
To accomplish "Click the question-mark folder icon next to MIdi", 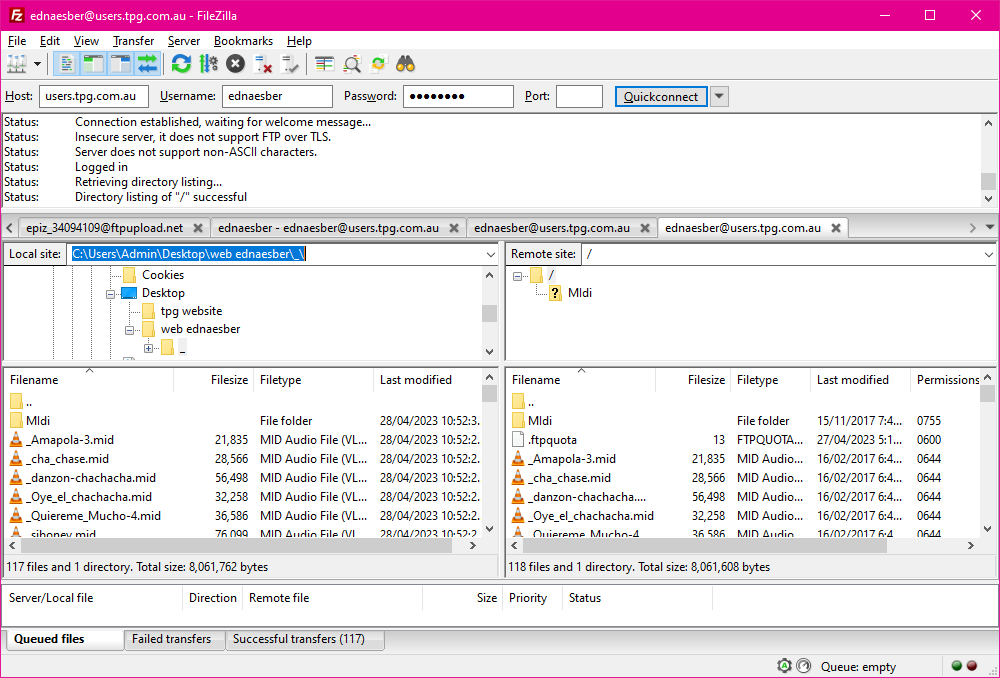I will point(555,293).
